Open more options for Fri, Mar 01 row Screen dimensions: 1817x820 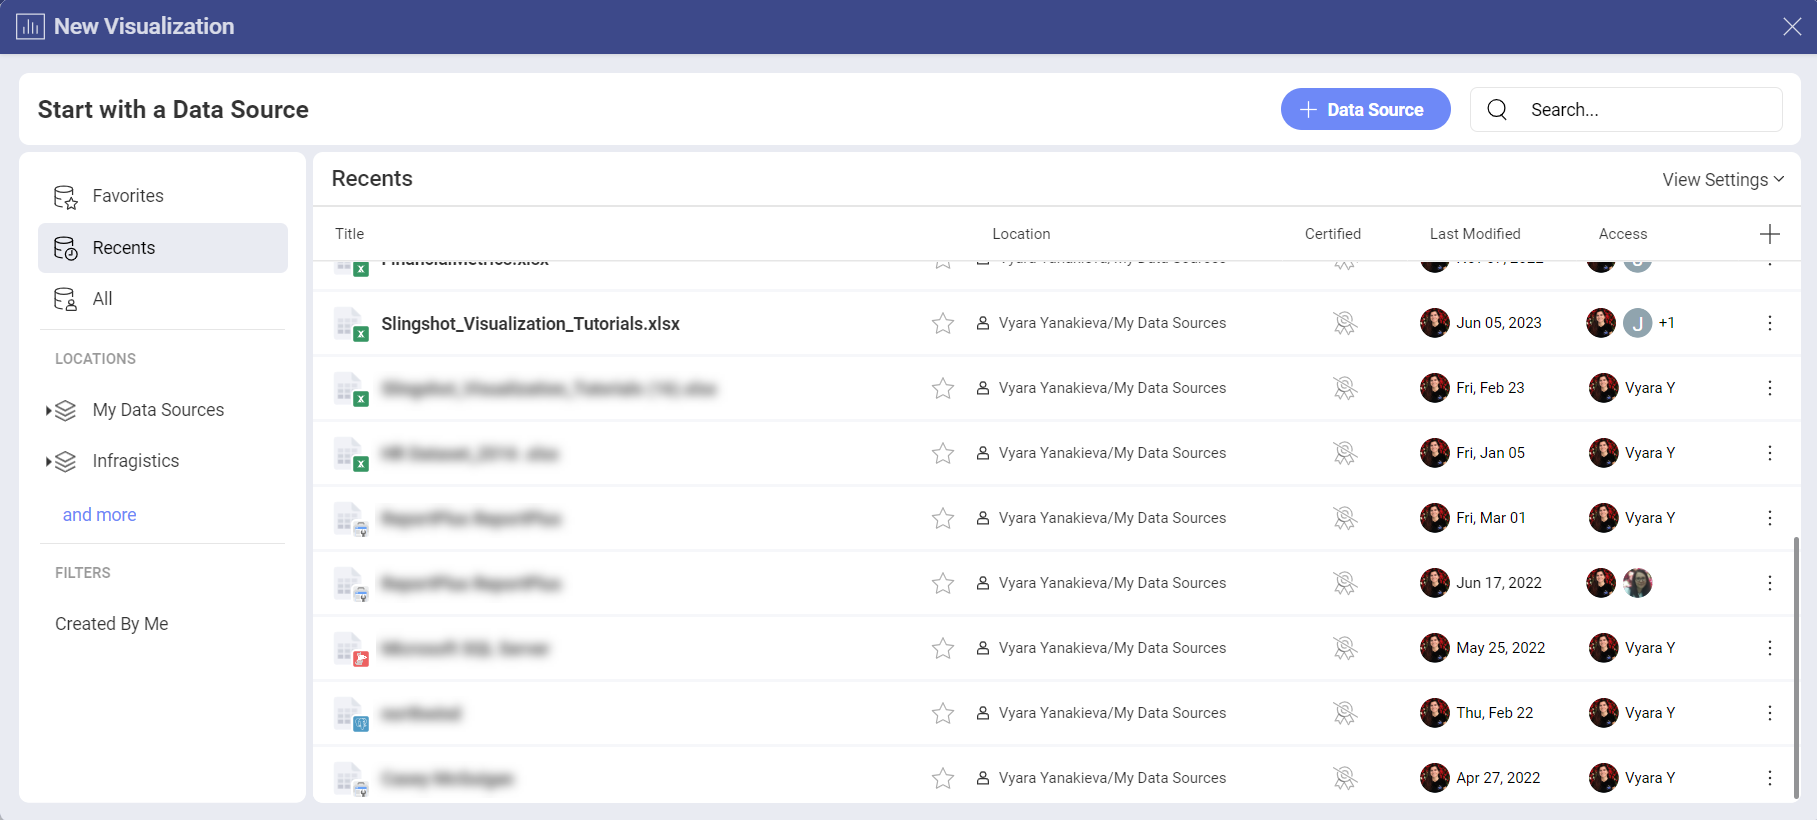point(1770,518)
